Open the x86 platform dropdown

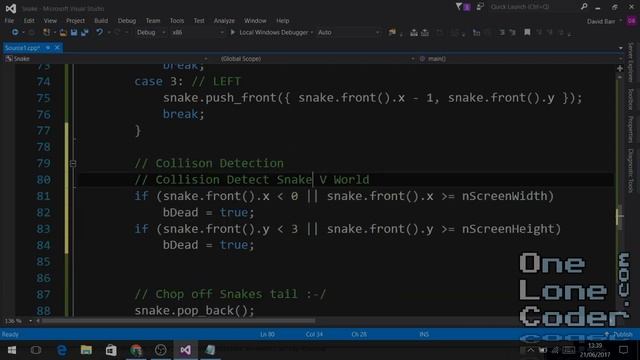point(198,32)
